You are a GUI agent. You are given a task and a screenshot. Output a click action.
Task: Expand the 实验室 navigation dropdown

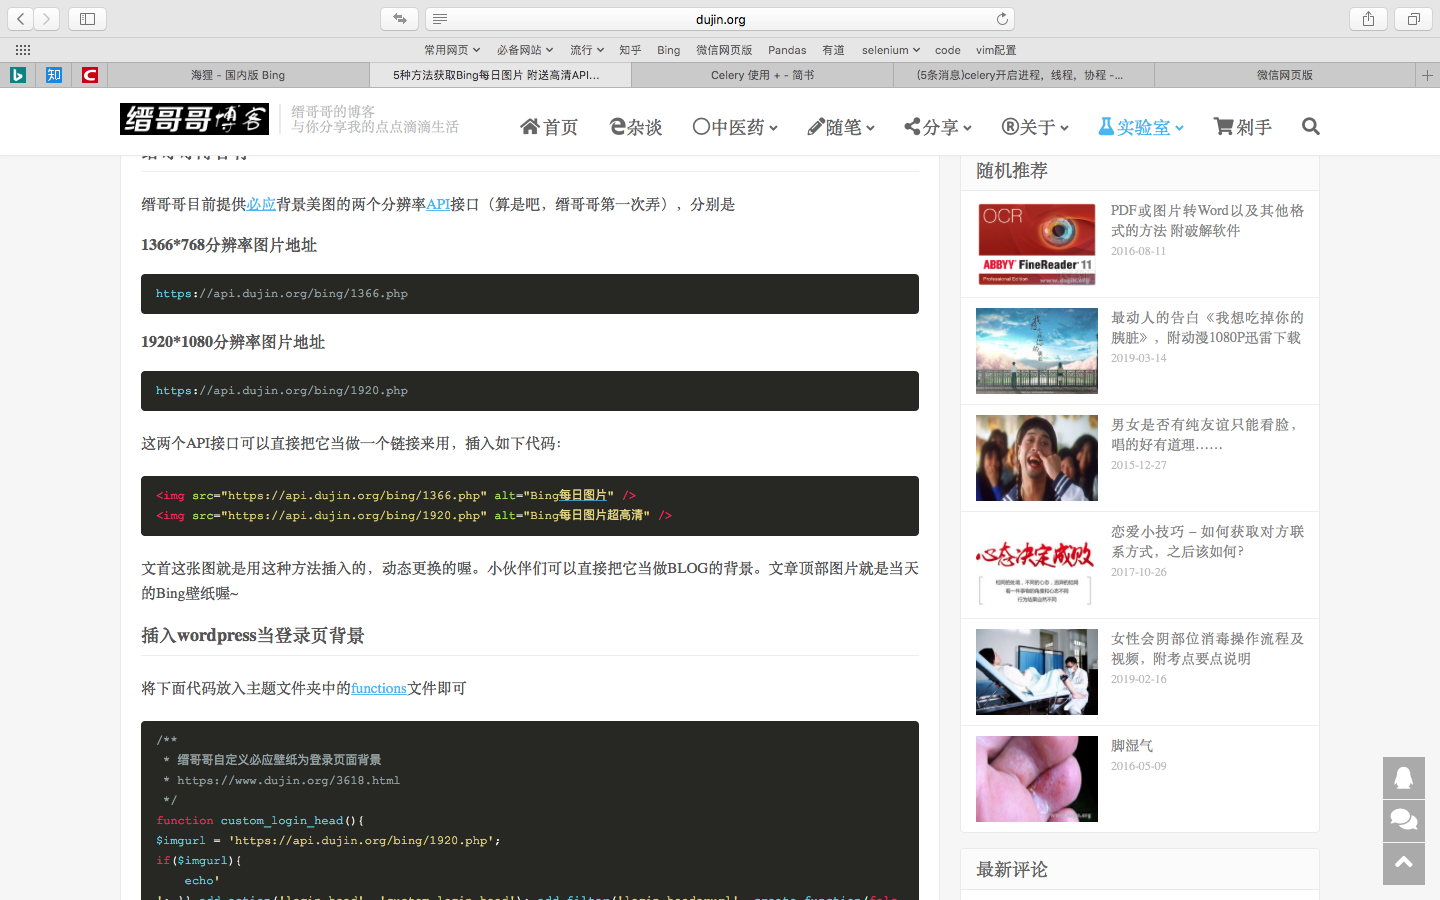click(1141, 127)
